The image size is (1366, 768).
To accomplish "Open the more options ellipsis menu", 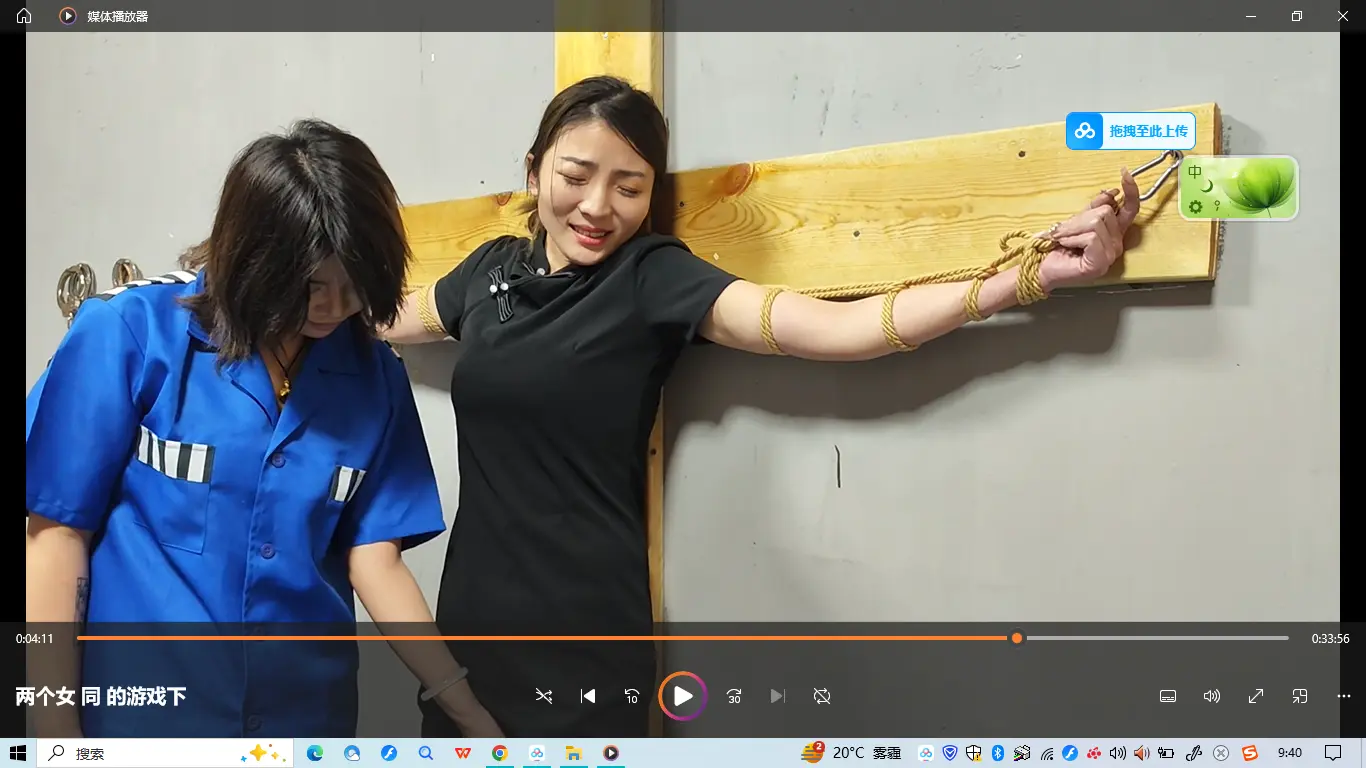I will coord(1344,696).
